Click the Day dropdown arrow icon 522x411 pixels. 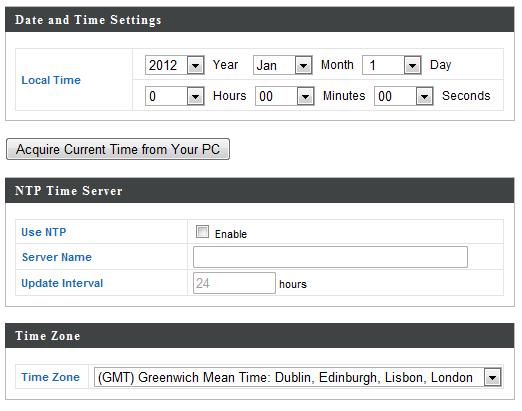pyautogui.click(x=412, y=65)
